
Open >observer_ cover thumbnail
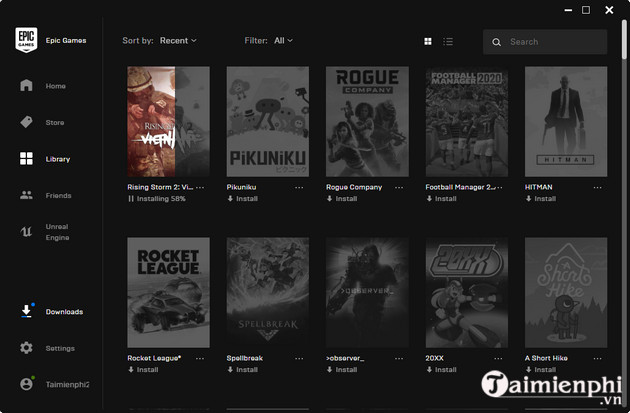[367, 292]
